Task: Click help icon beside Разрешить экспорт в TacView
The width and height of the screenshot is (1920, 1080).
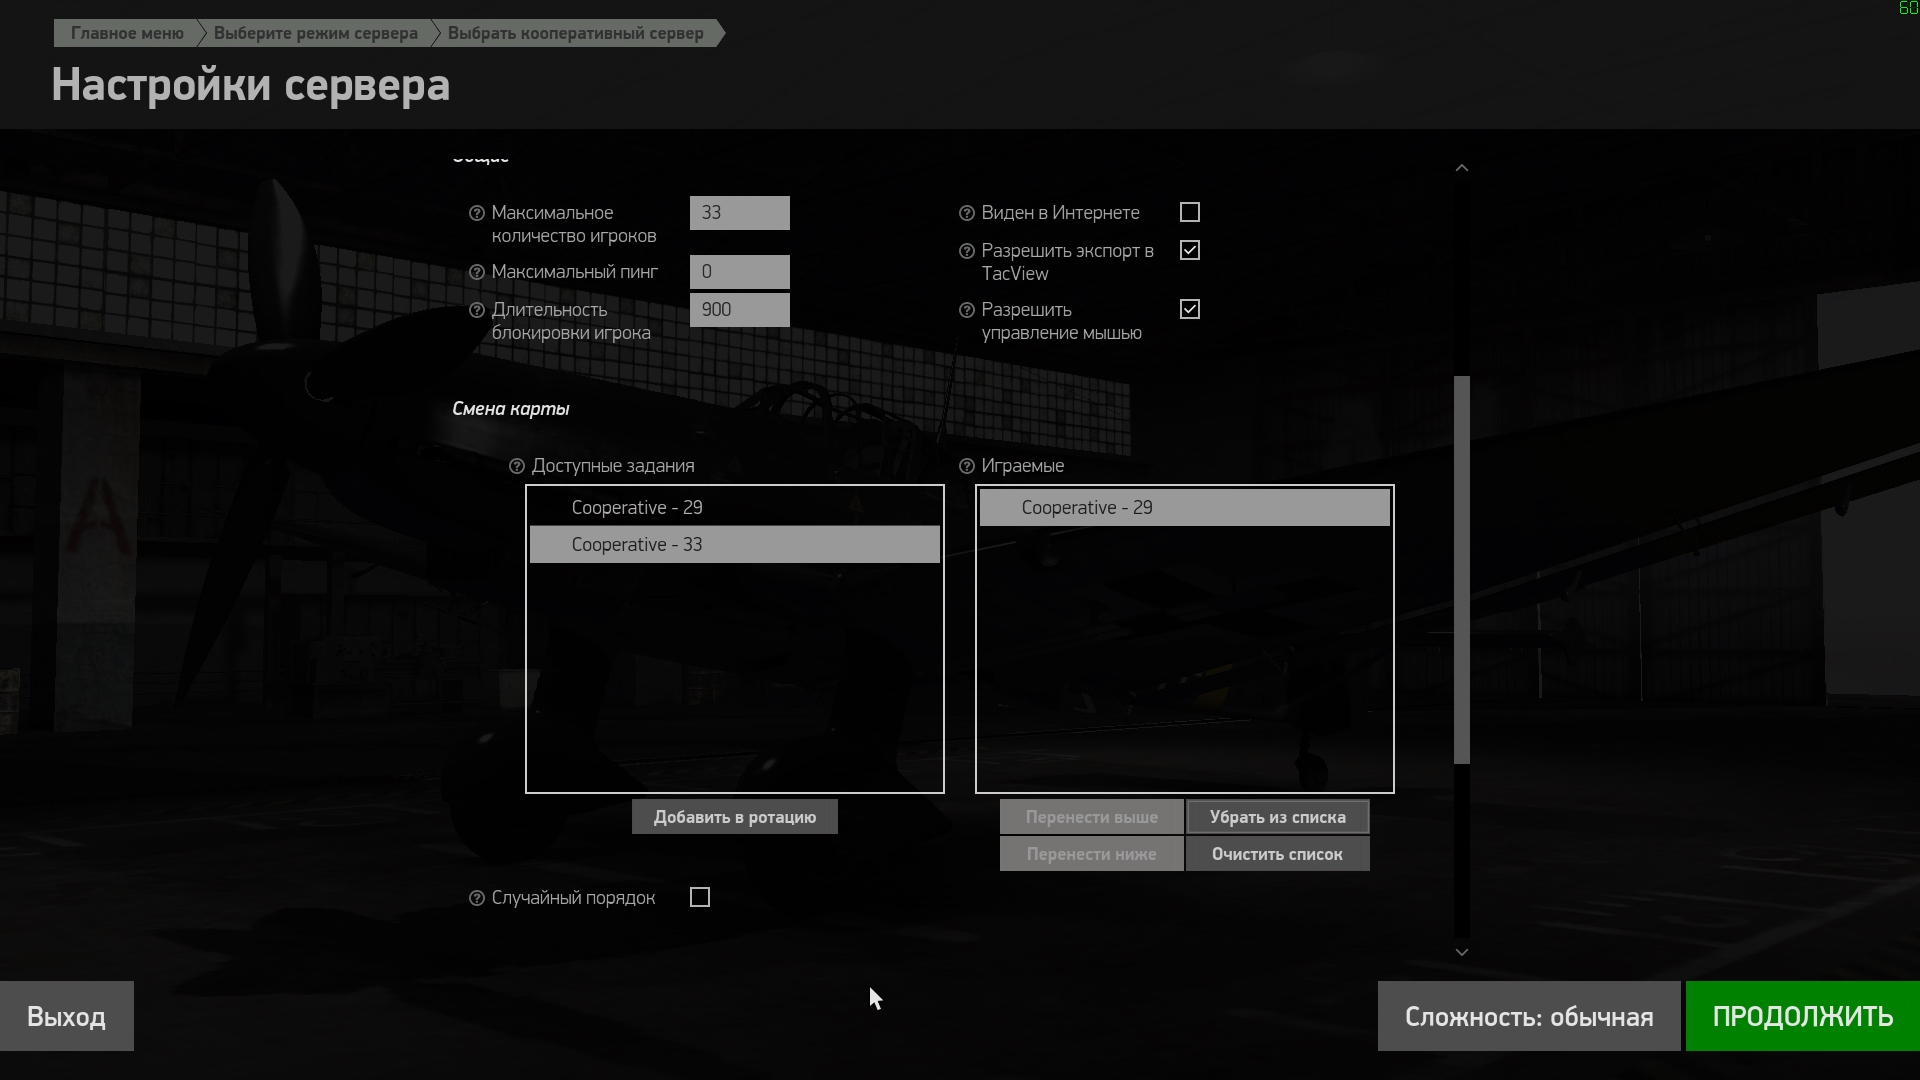Action: point(967,251)
